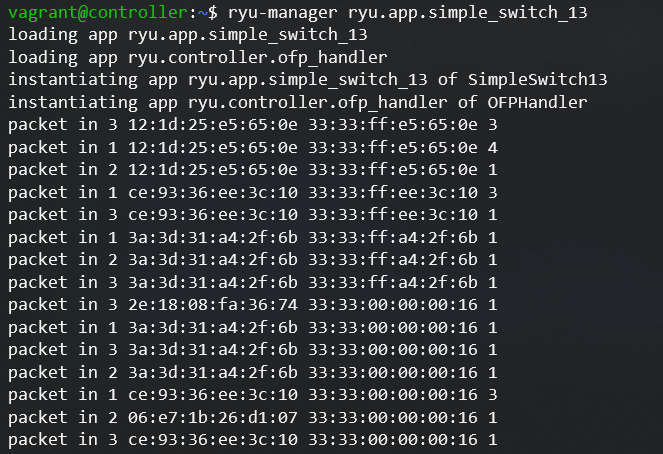Click source MAC ce:93:36:ee:3c:10 in the first 'packet in 1' line
Screen dimensions: 663x454
click(213, 193)
